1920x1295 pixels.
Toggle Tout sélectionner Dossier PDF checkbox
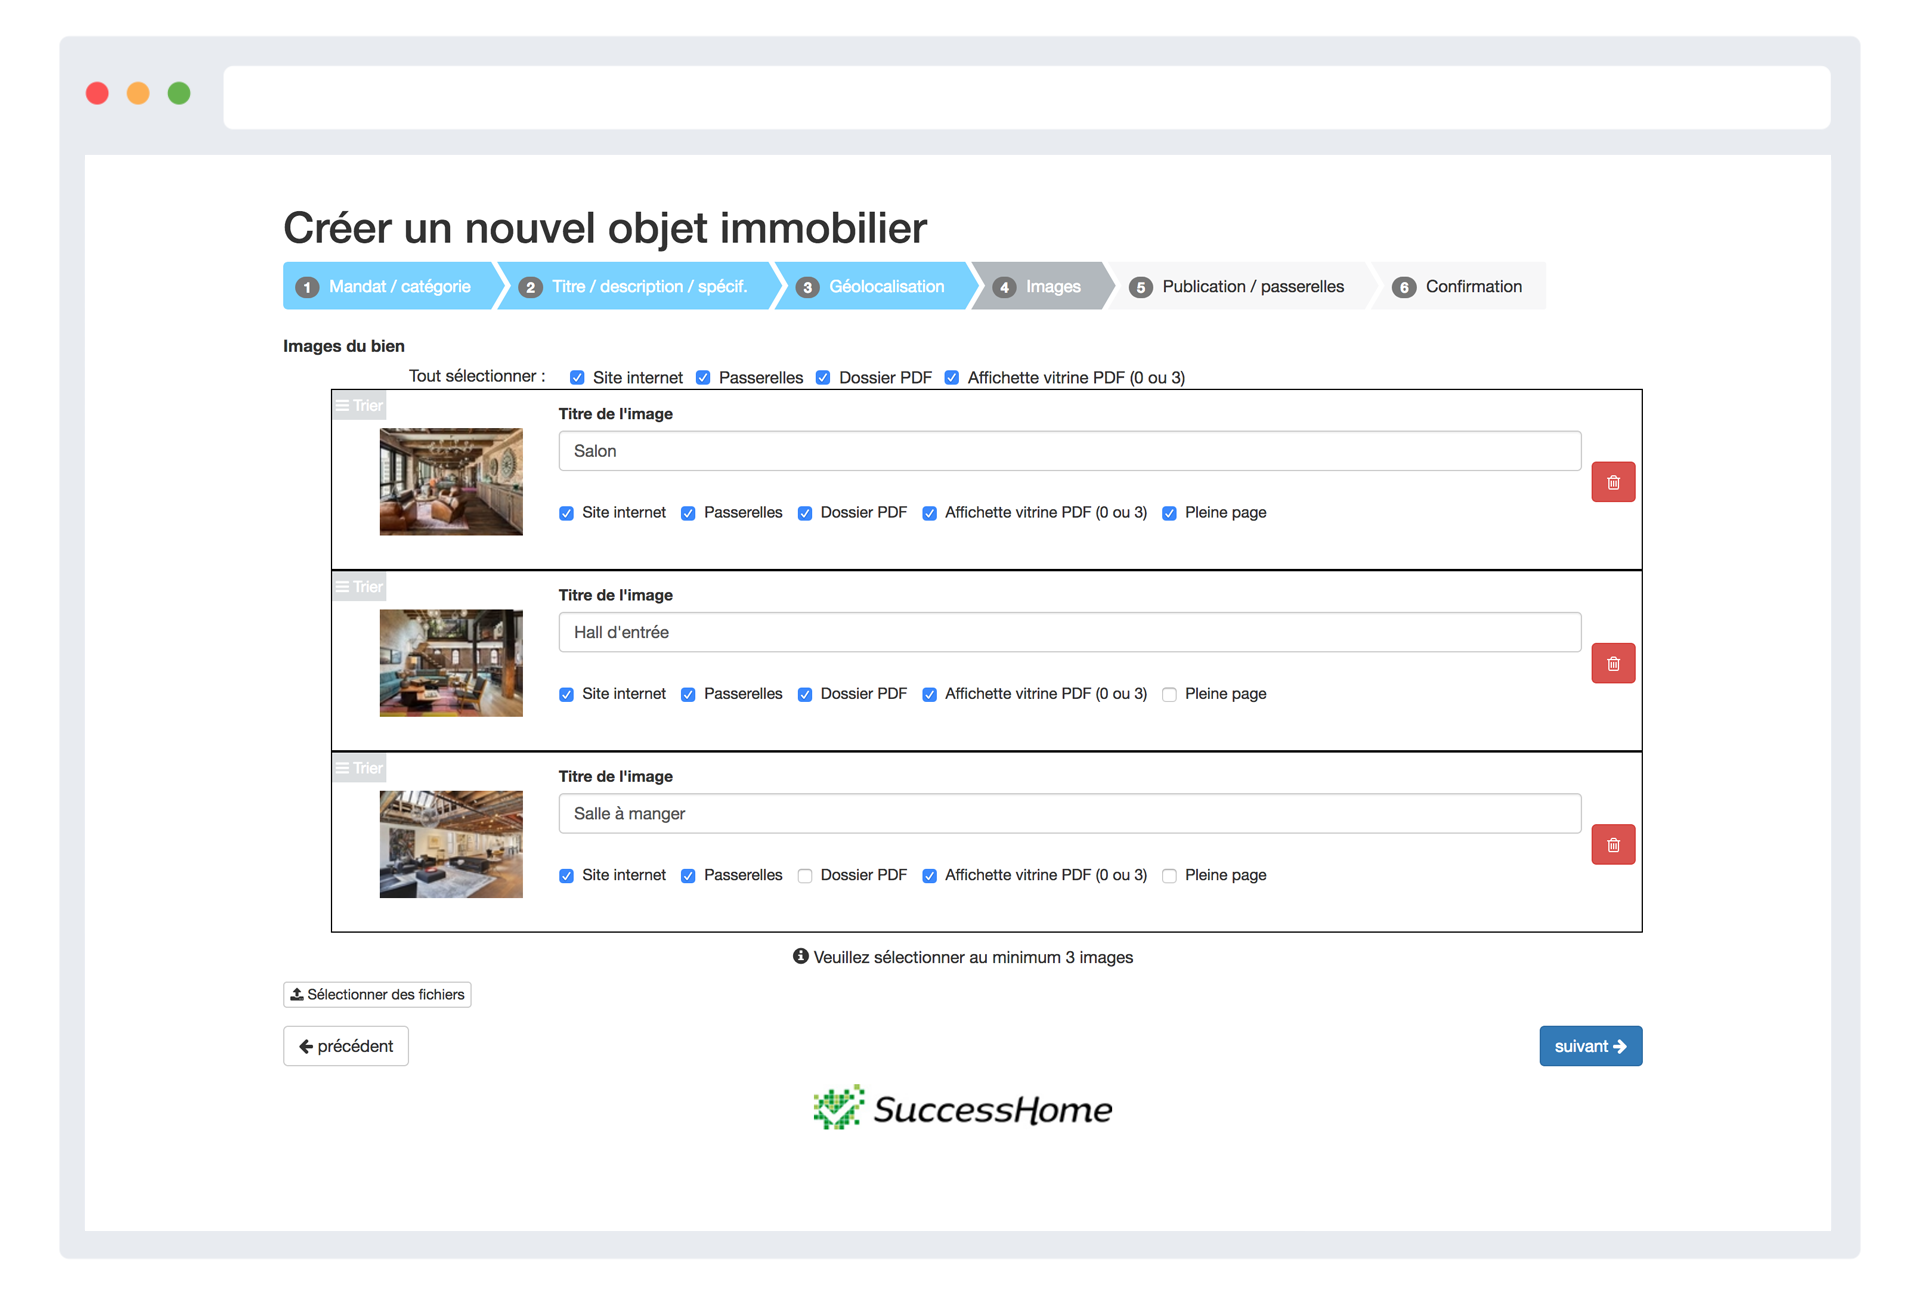pos(823,377)
